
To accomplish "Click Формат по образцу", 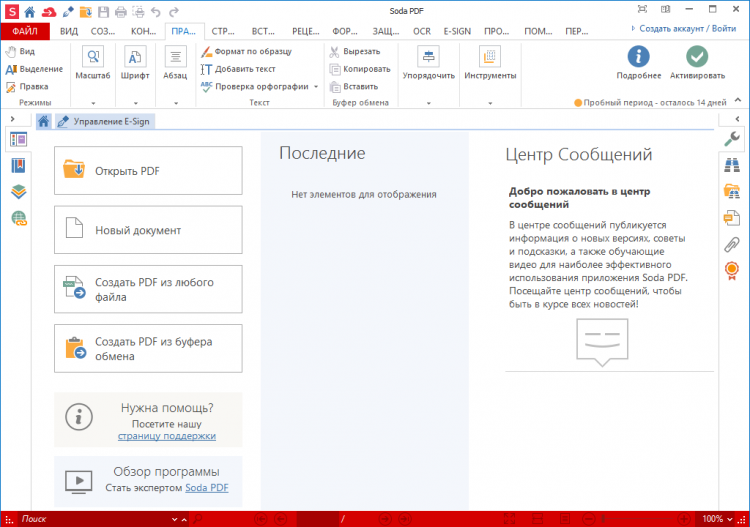I will (246, 51).
